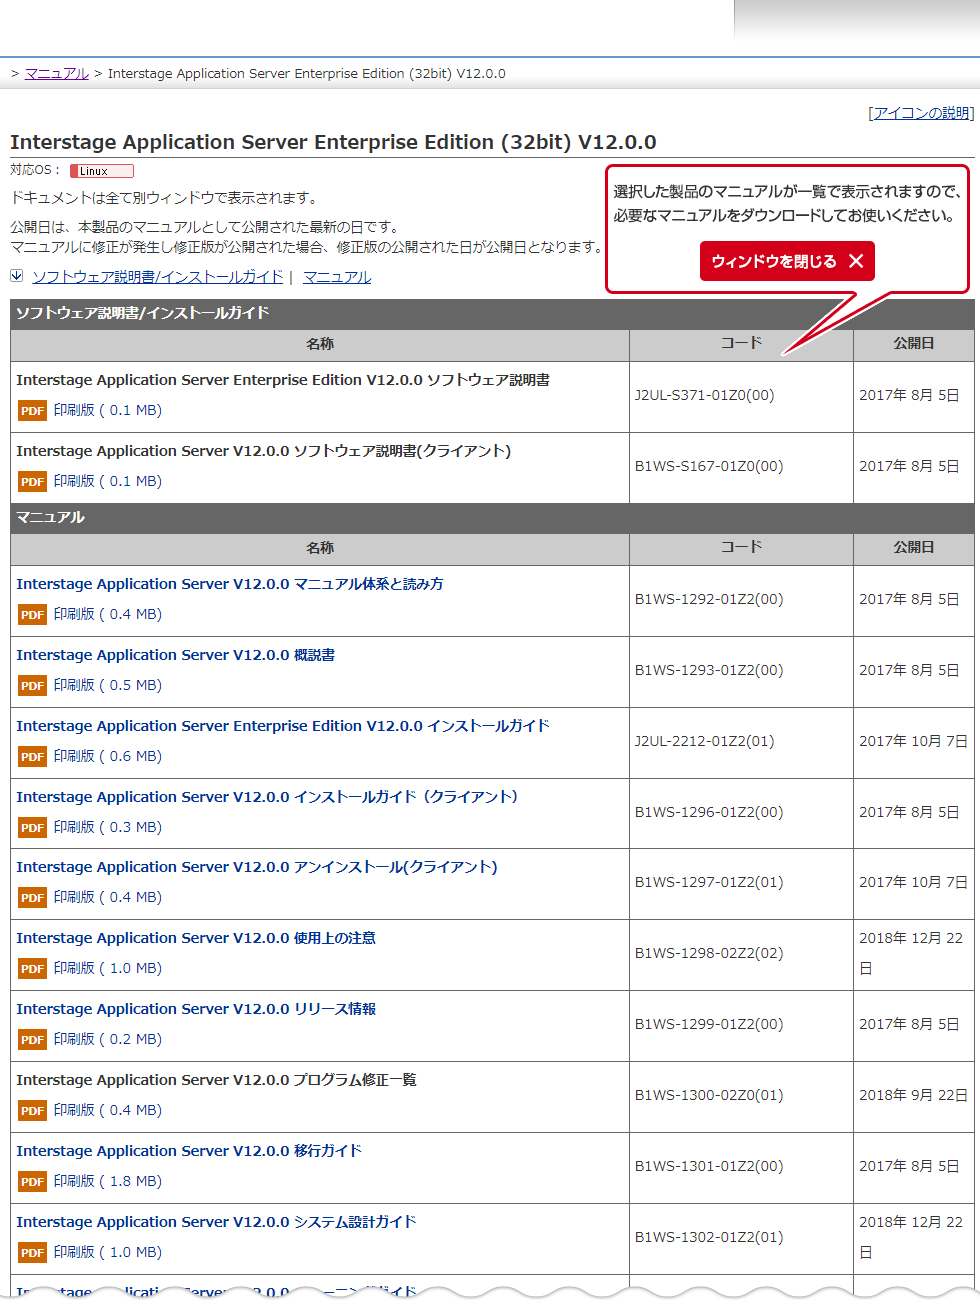The height and width of the screenshot is (1300, 980).
Task: Jump to ソフトウェア説明書/インストールガイド section link
Action: pos(158,277)
